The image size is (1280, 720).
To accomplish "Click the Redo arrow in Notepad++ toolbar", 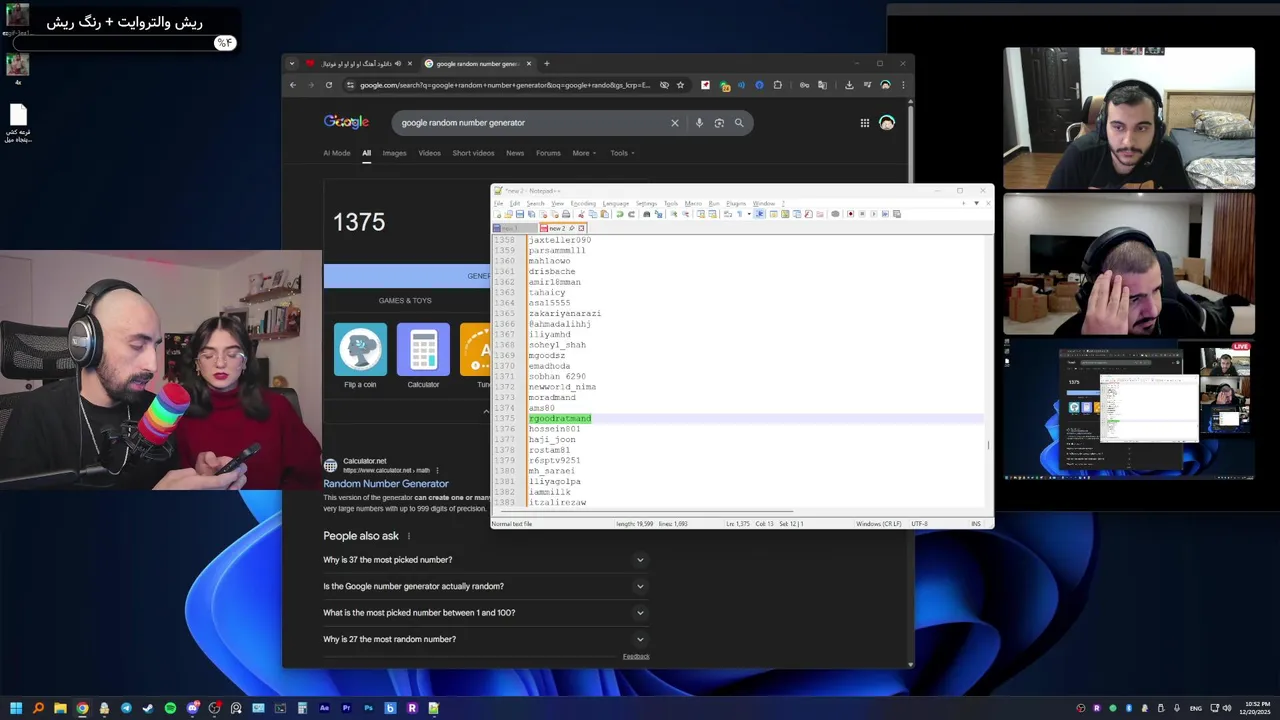I will point(631,214).
